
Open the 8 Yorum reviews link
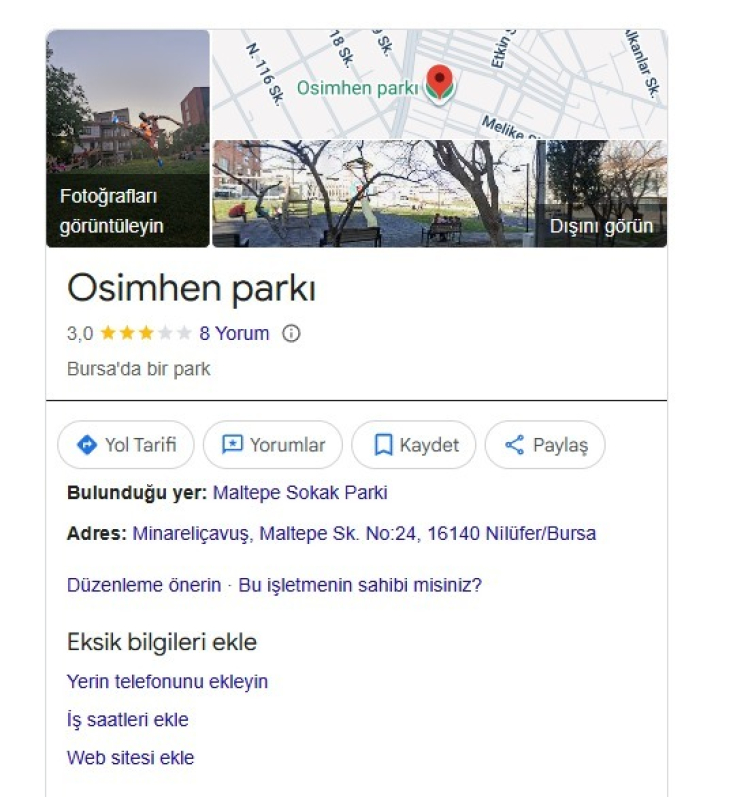234,333
